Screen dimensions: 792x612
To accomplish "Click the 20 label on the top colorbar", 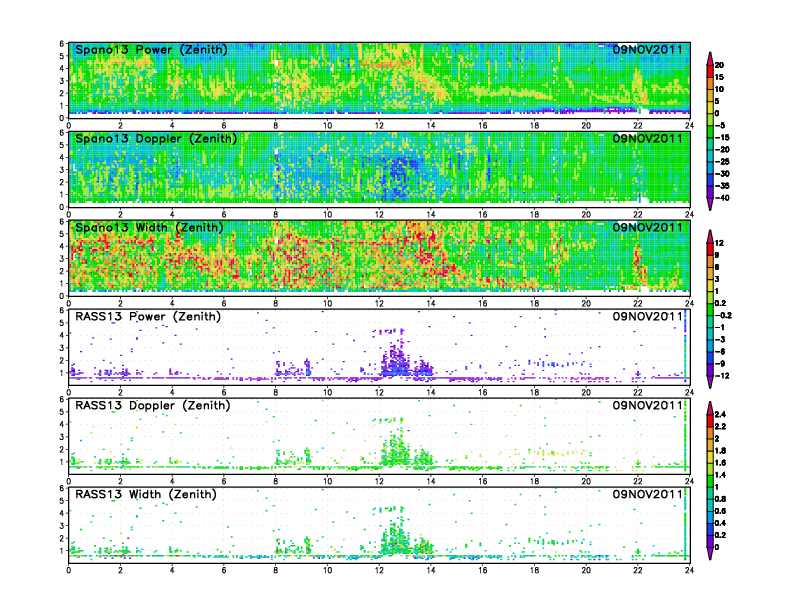I will pyautogui.click(x=719, y=65).
